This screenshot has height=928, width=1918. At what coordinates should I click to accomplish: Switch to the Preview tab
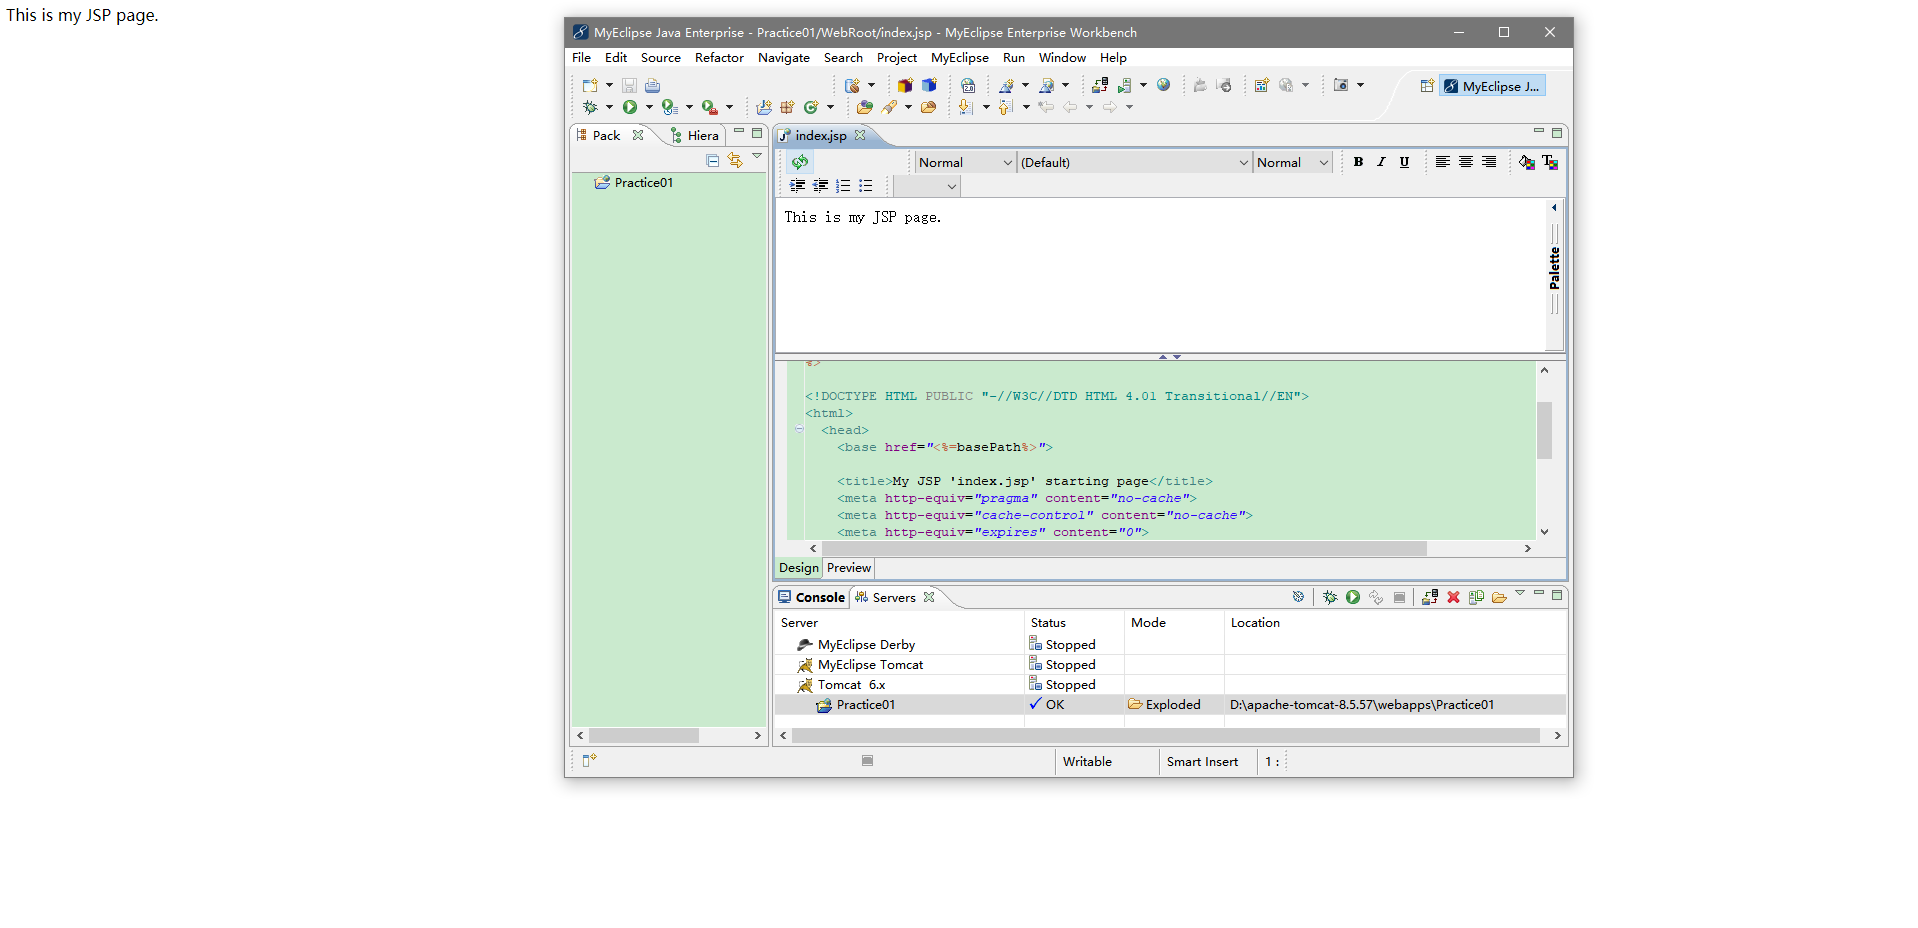(x=848, y=568)
